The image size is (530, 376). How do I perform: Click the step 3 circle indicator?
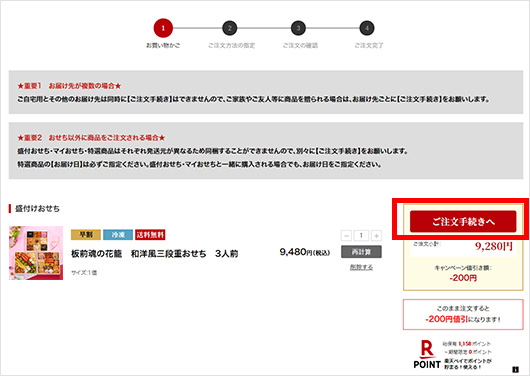[298, 28]
